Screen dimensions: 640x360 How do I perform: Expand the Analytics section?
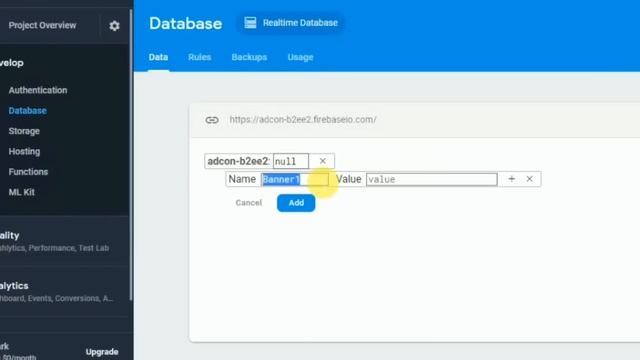(56, 291)
